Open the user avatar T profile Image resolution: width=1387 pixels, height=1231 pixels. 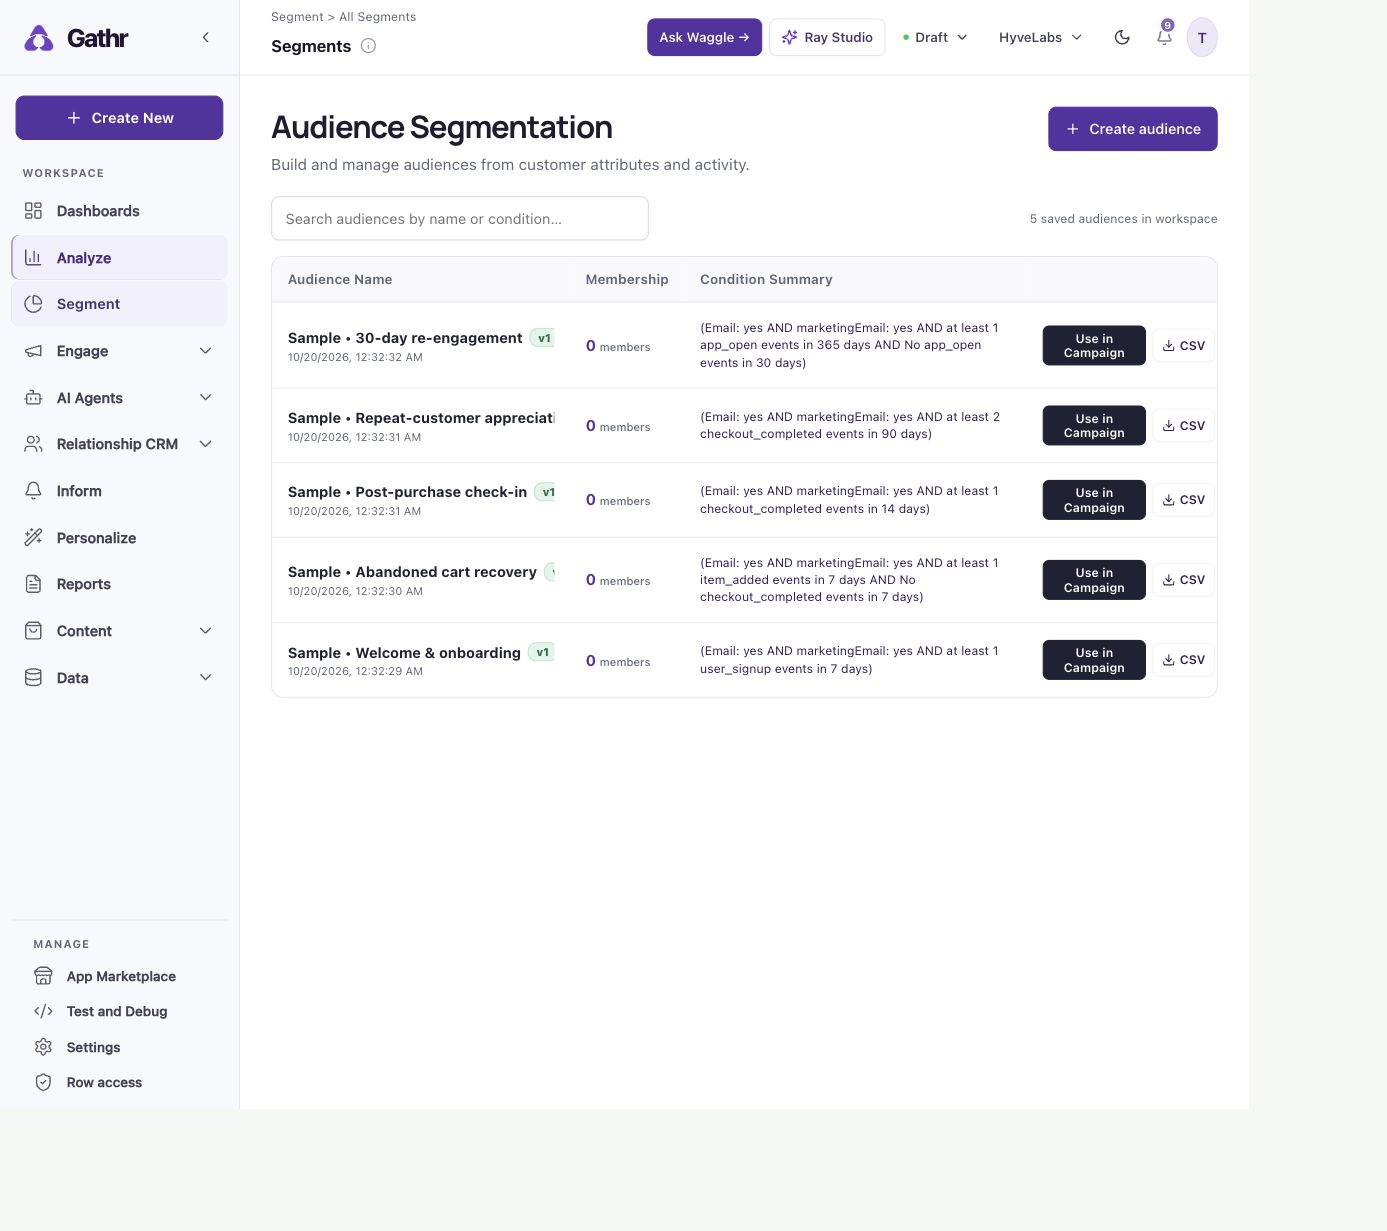(x=1202, y=38)
